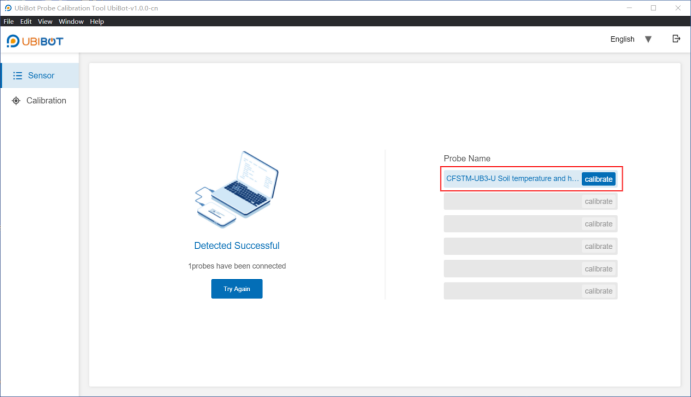Open the Help menu
This screenshot has width=691, height=397.
[97, 21]
